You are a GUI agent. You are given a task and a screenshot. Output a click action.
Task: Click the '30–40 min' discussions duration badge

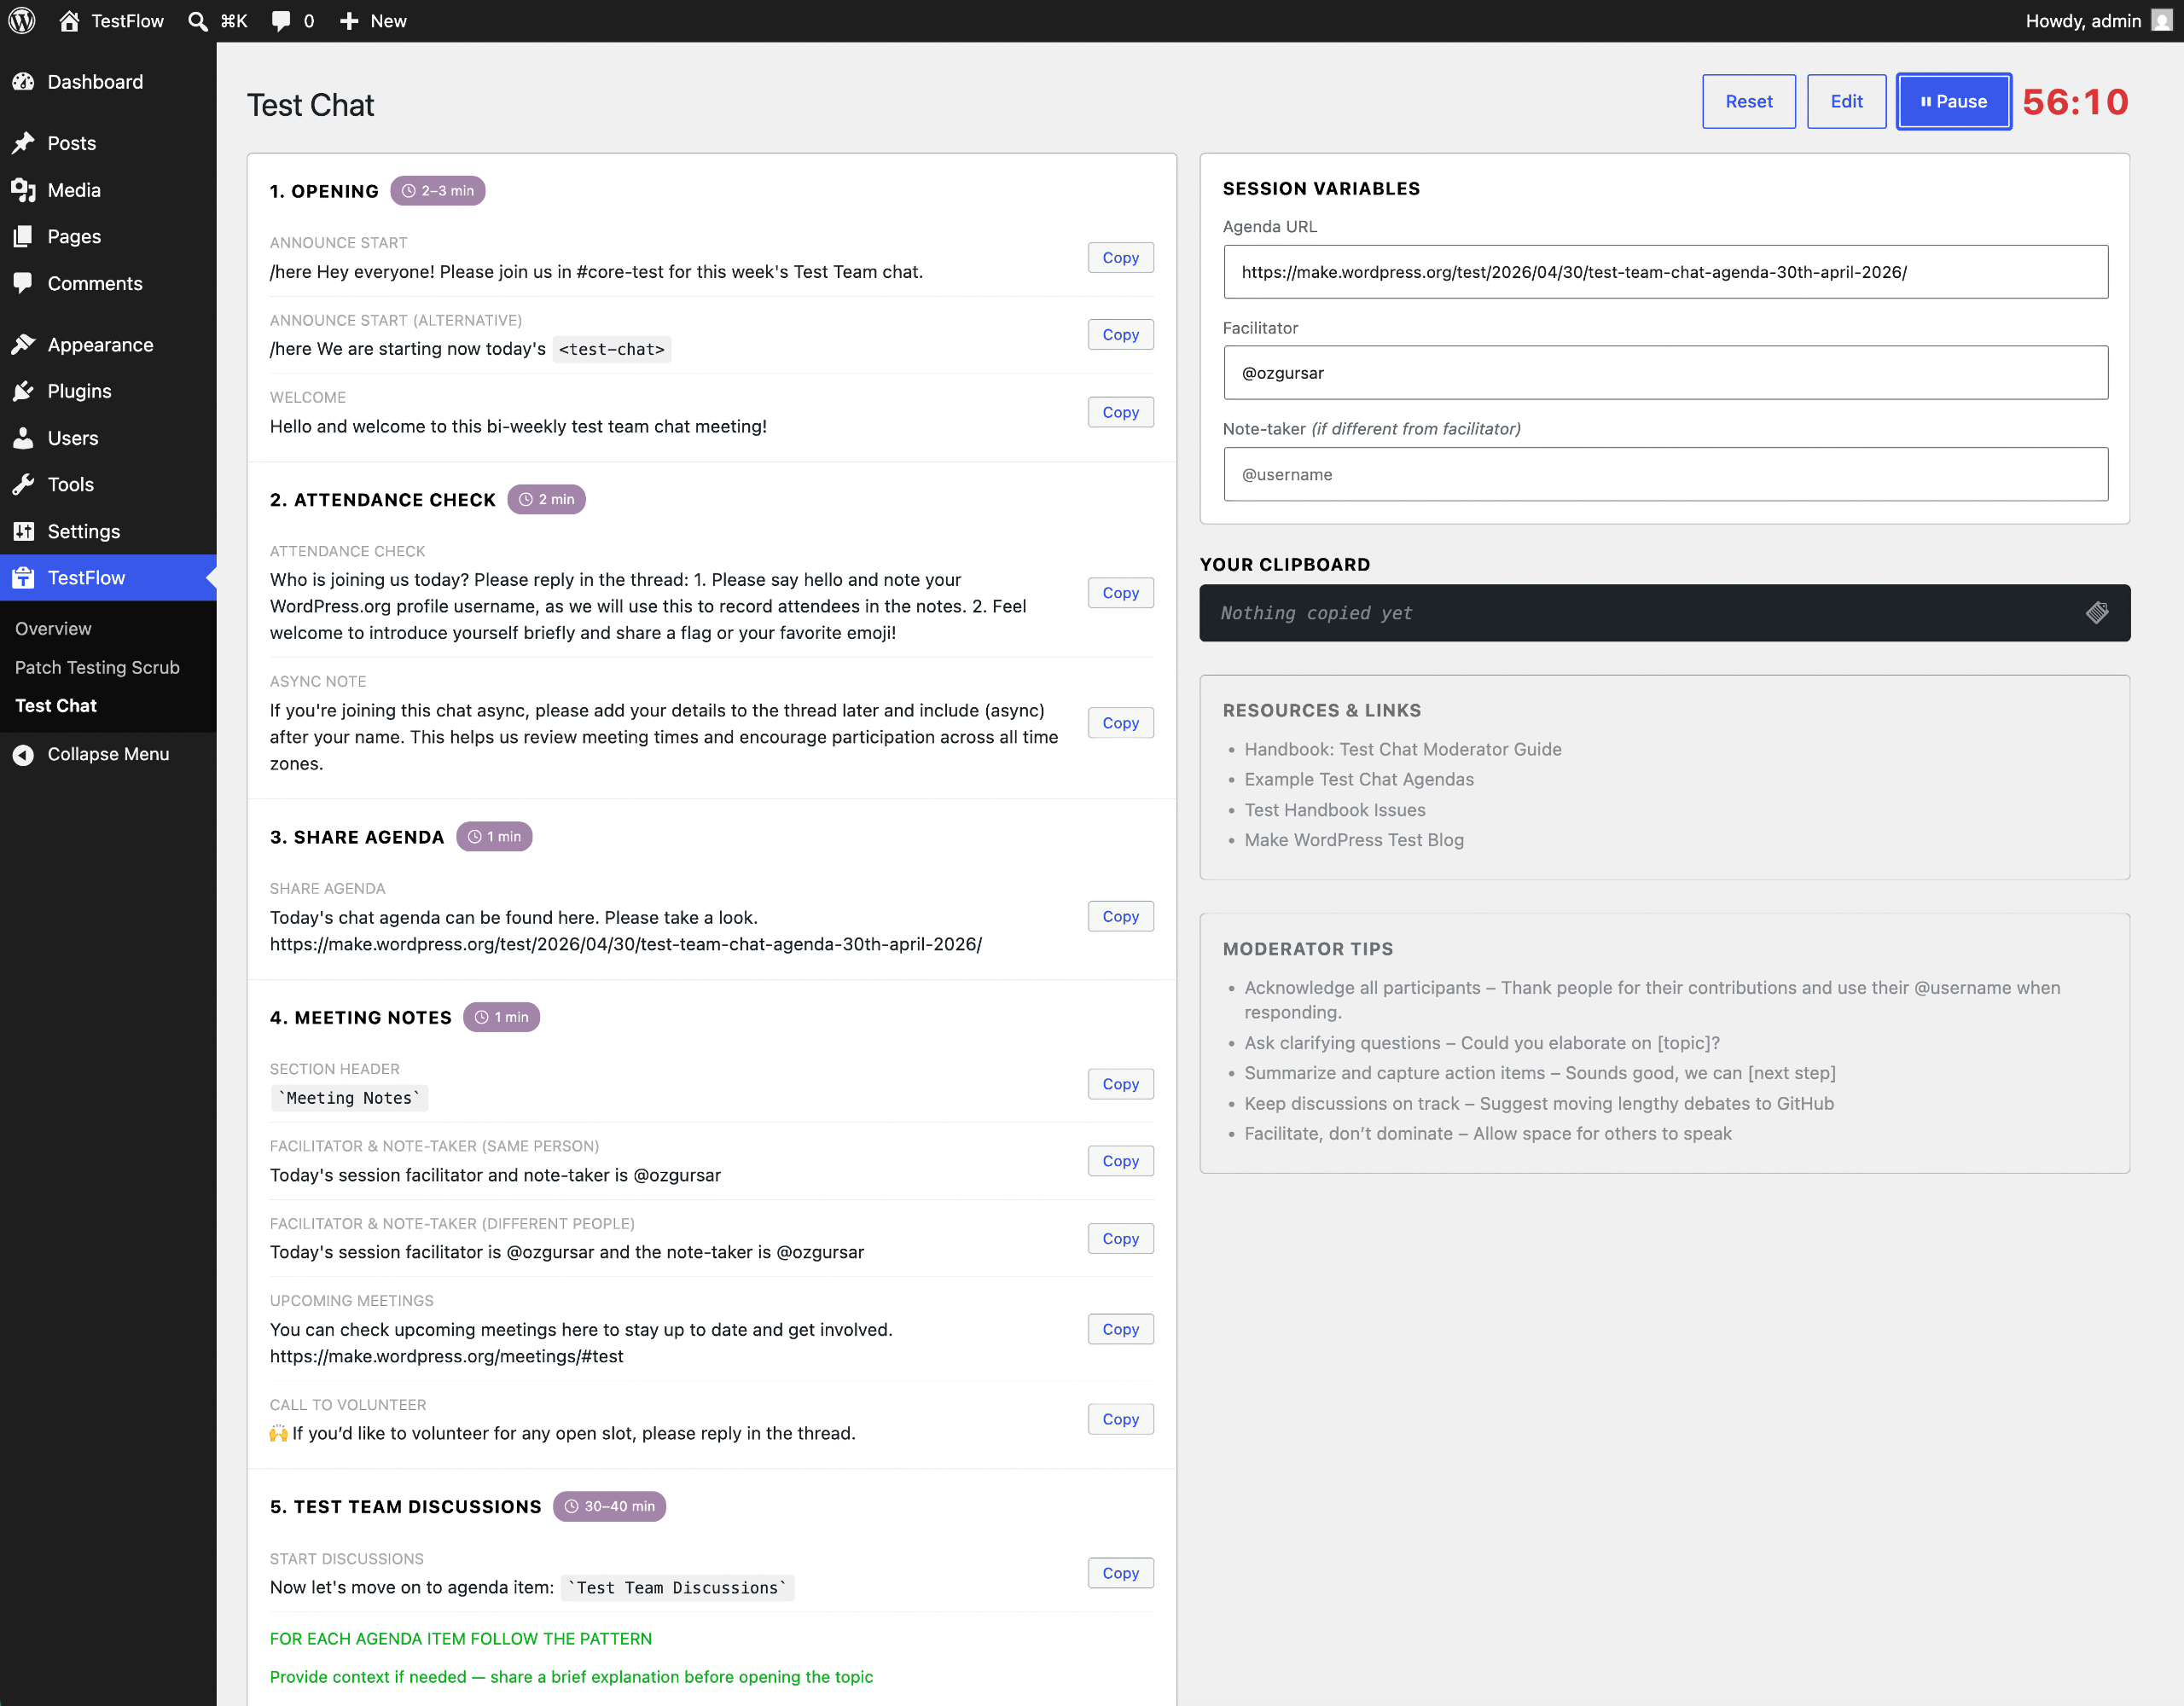point(609,1506)
